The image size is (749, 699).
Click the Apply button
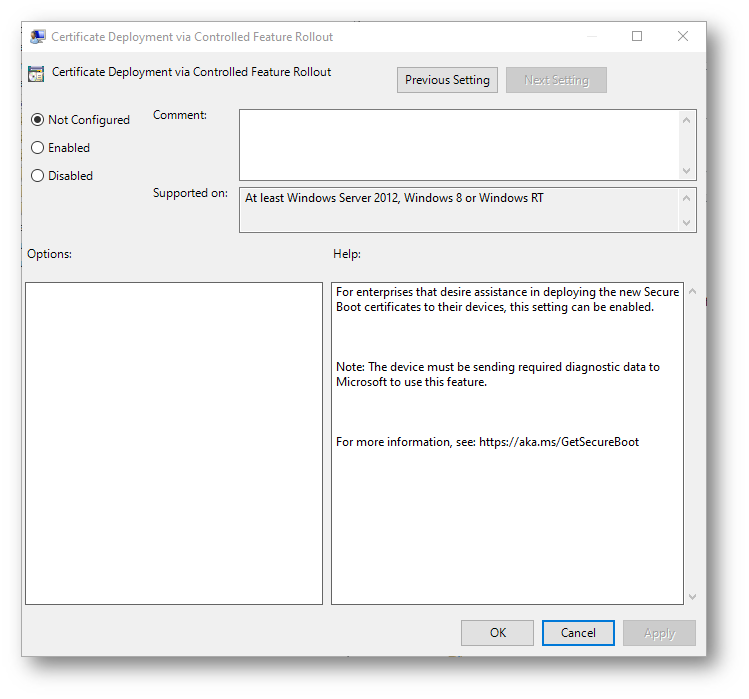click(x=659, y=633)
